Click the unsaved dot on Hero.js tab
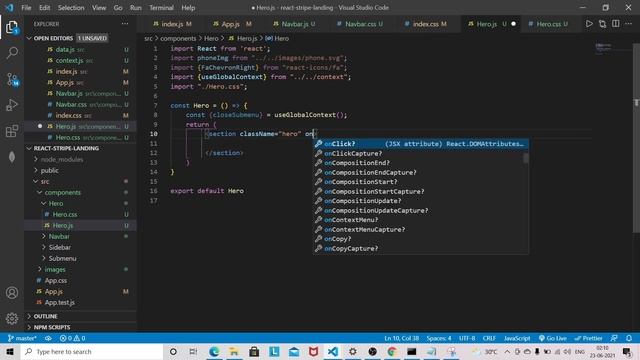Screen dimensions: 640x360 pos(513,24)
